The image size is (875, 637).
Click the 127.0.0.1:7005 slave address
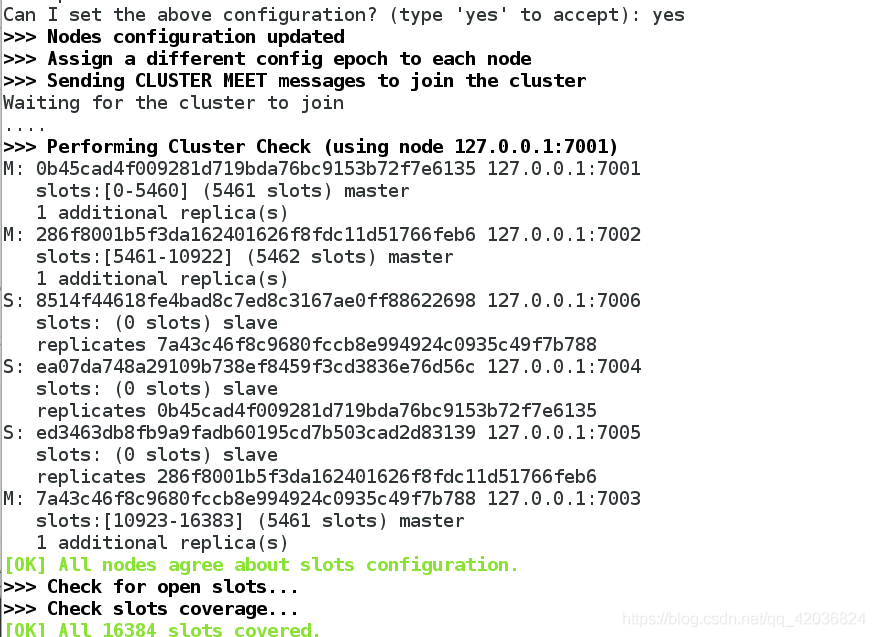[564, 432]
